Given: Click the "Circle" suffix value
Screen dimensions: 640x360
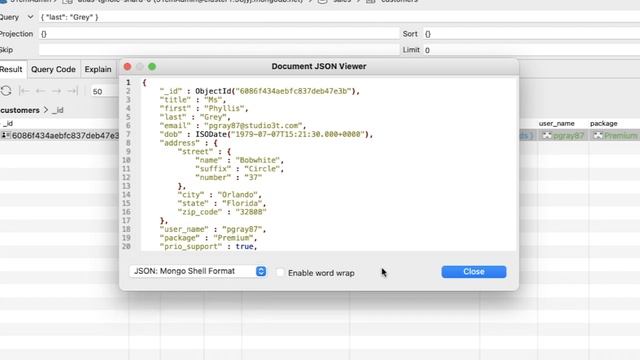Looking at the screenshot, I should [x=262, y=169].
